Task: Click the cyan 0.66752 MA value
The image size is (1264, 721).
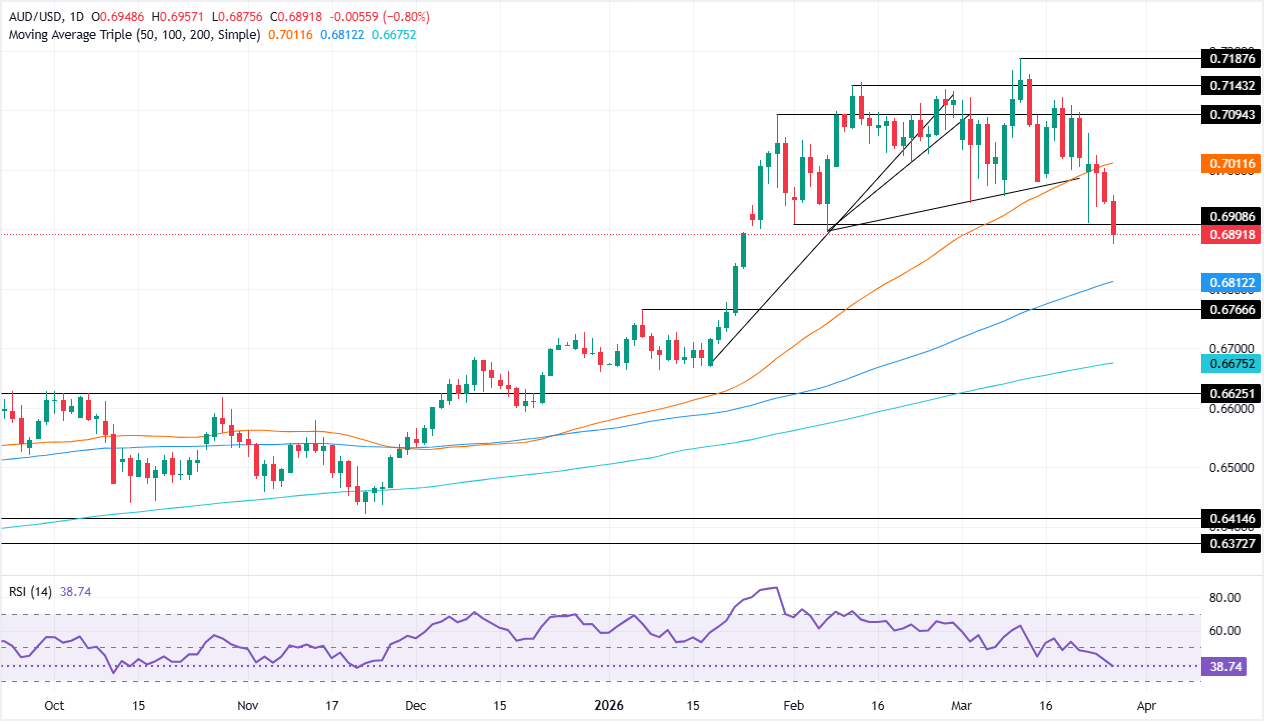Action: coord(1230,364)
